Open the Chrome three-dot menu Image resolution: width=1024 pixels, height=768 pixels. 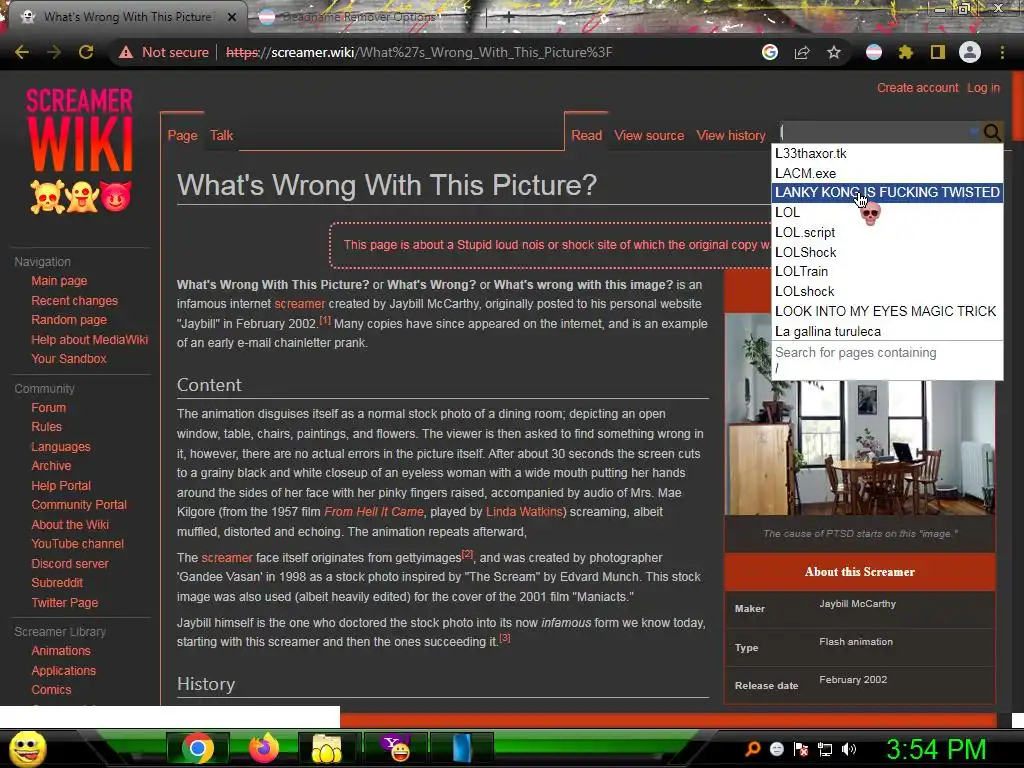tap(1002, 52)
